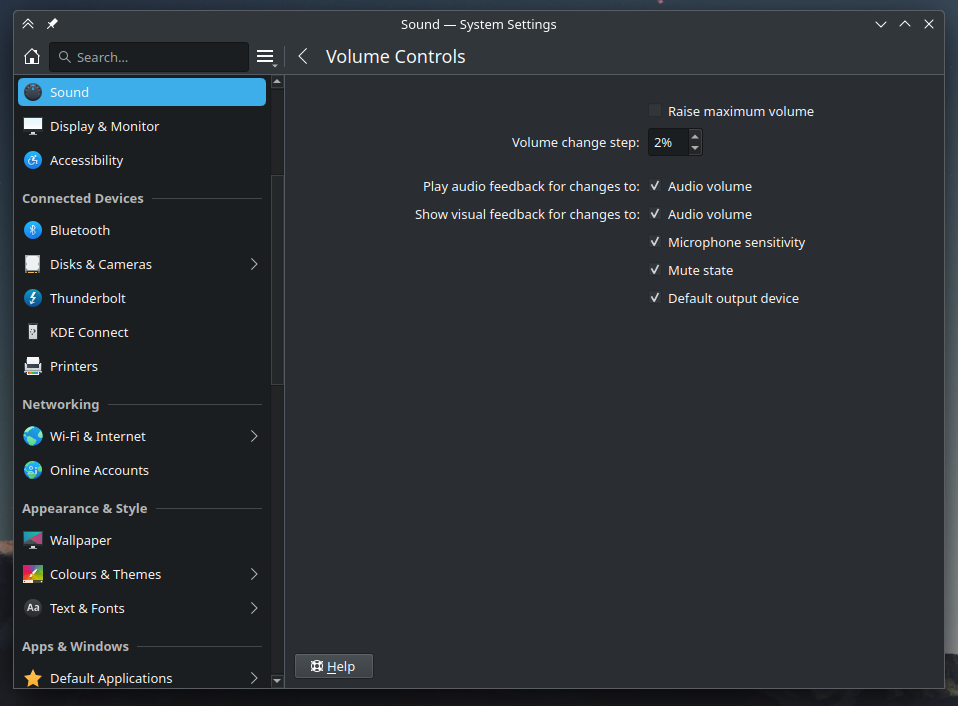Select Wallpaper in the sidebar

(x=80, y=540)
